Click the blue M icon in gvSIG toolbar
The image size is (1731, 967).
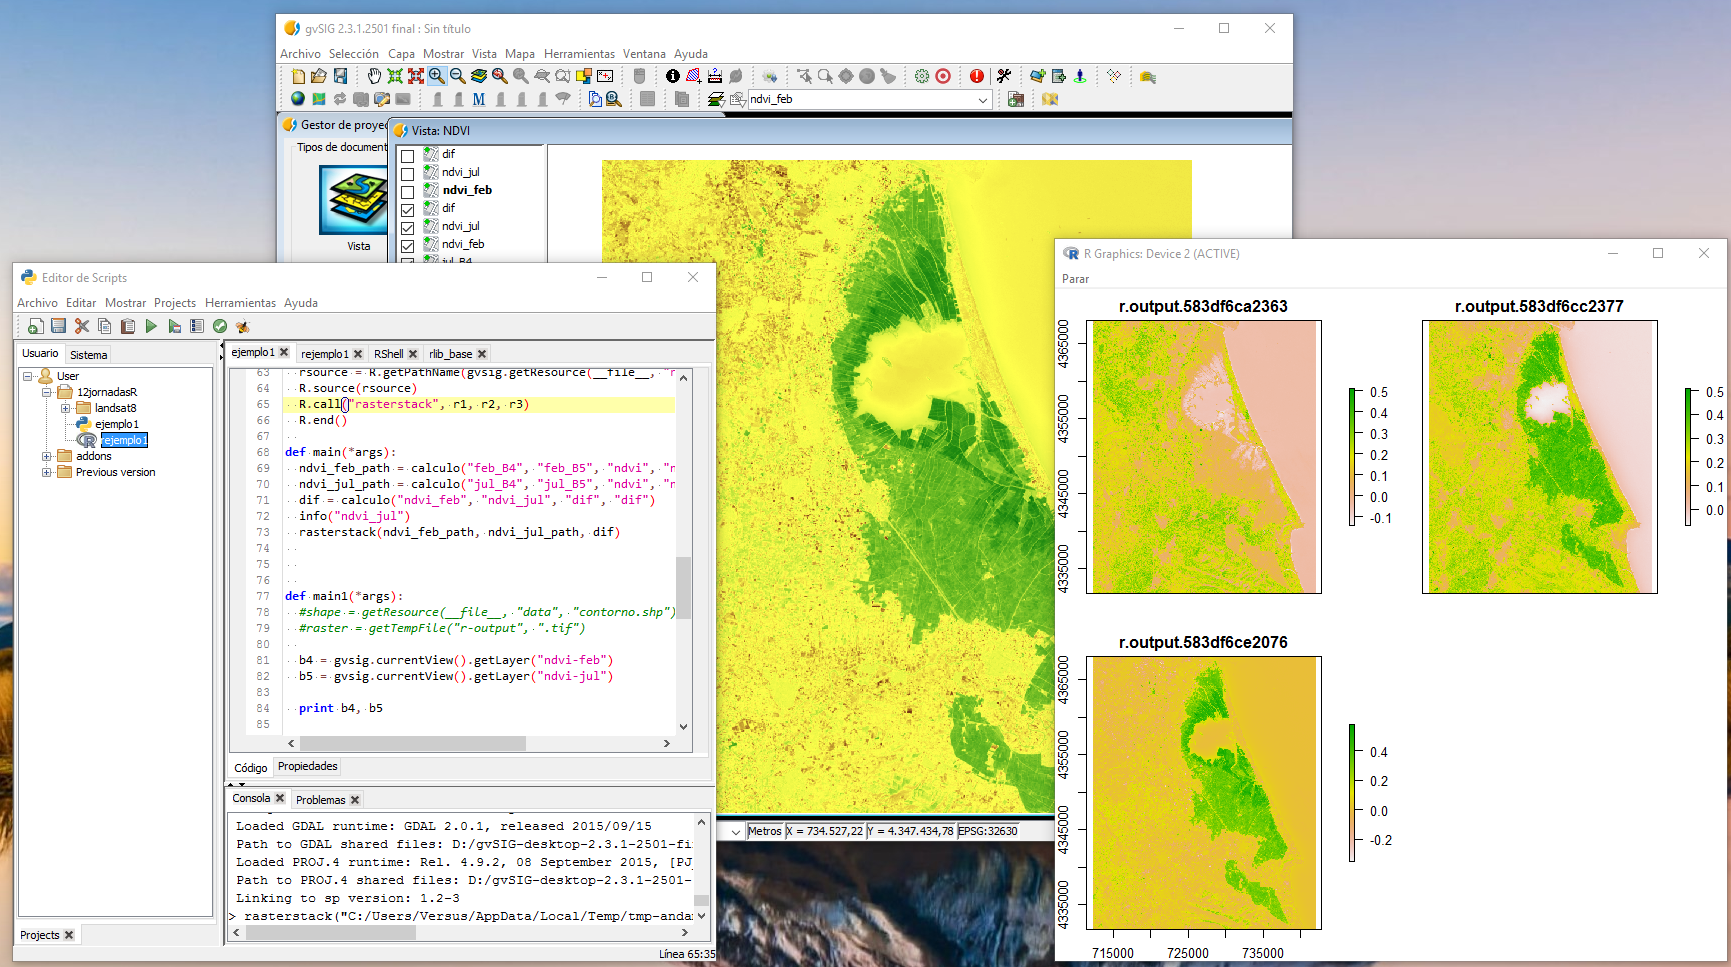point(479,99)
